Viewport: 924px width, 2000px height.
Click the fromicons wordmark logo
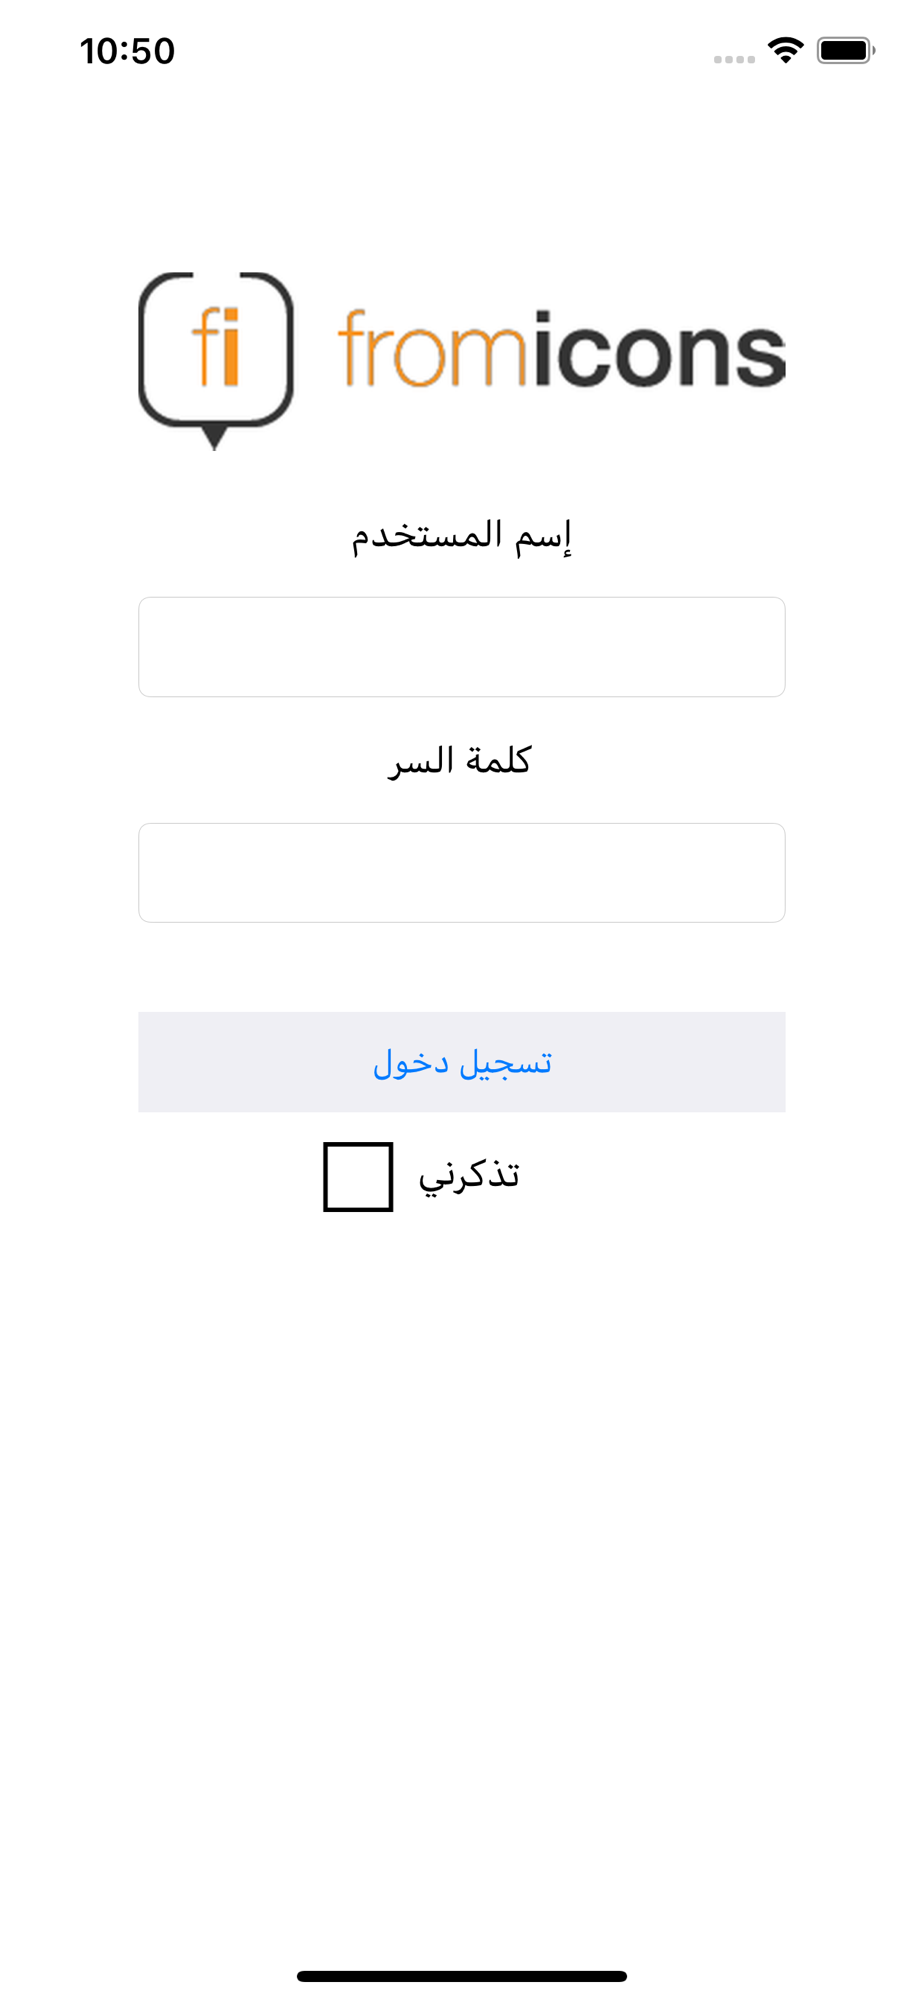(x=562, y=348)
